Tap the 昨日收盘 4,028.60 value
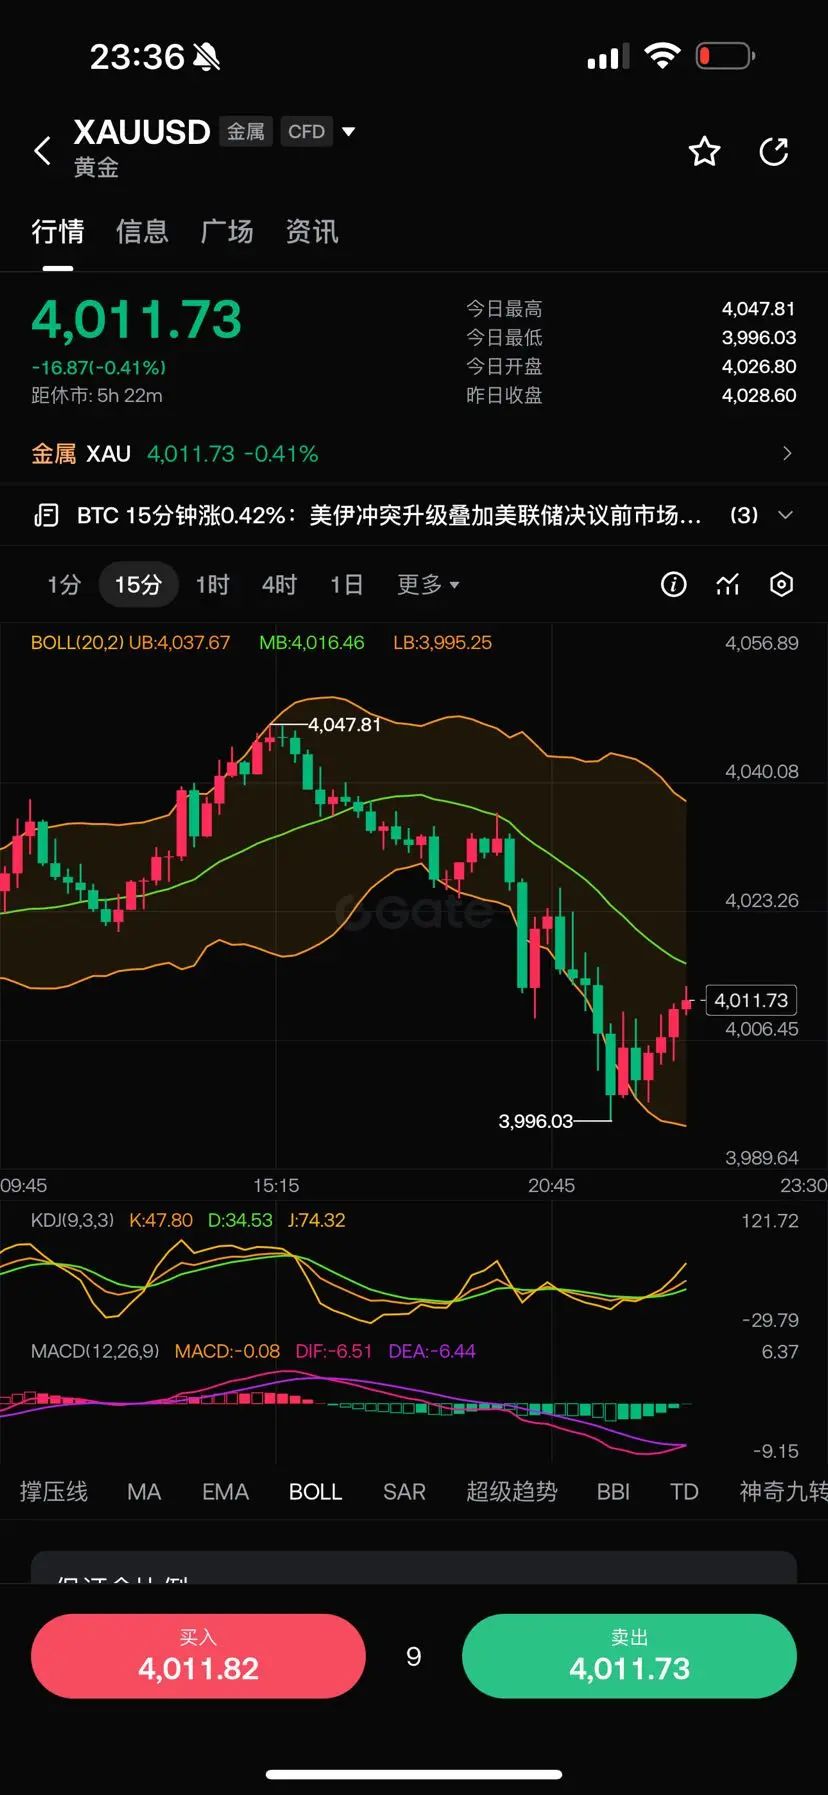The height and width of the screenshot is (1795, 828). pos(759,396)
